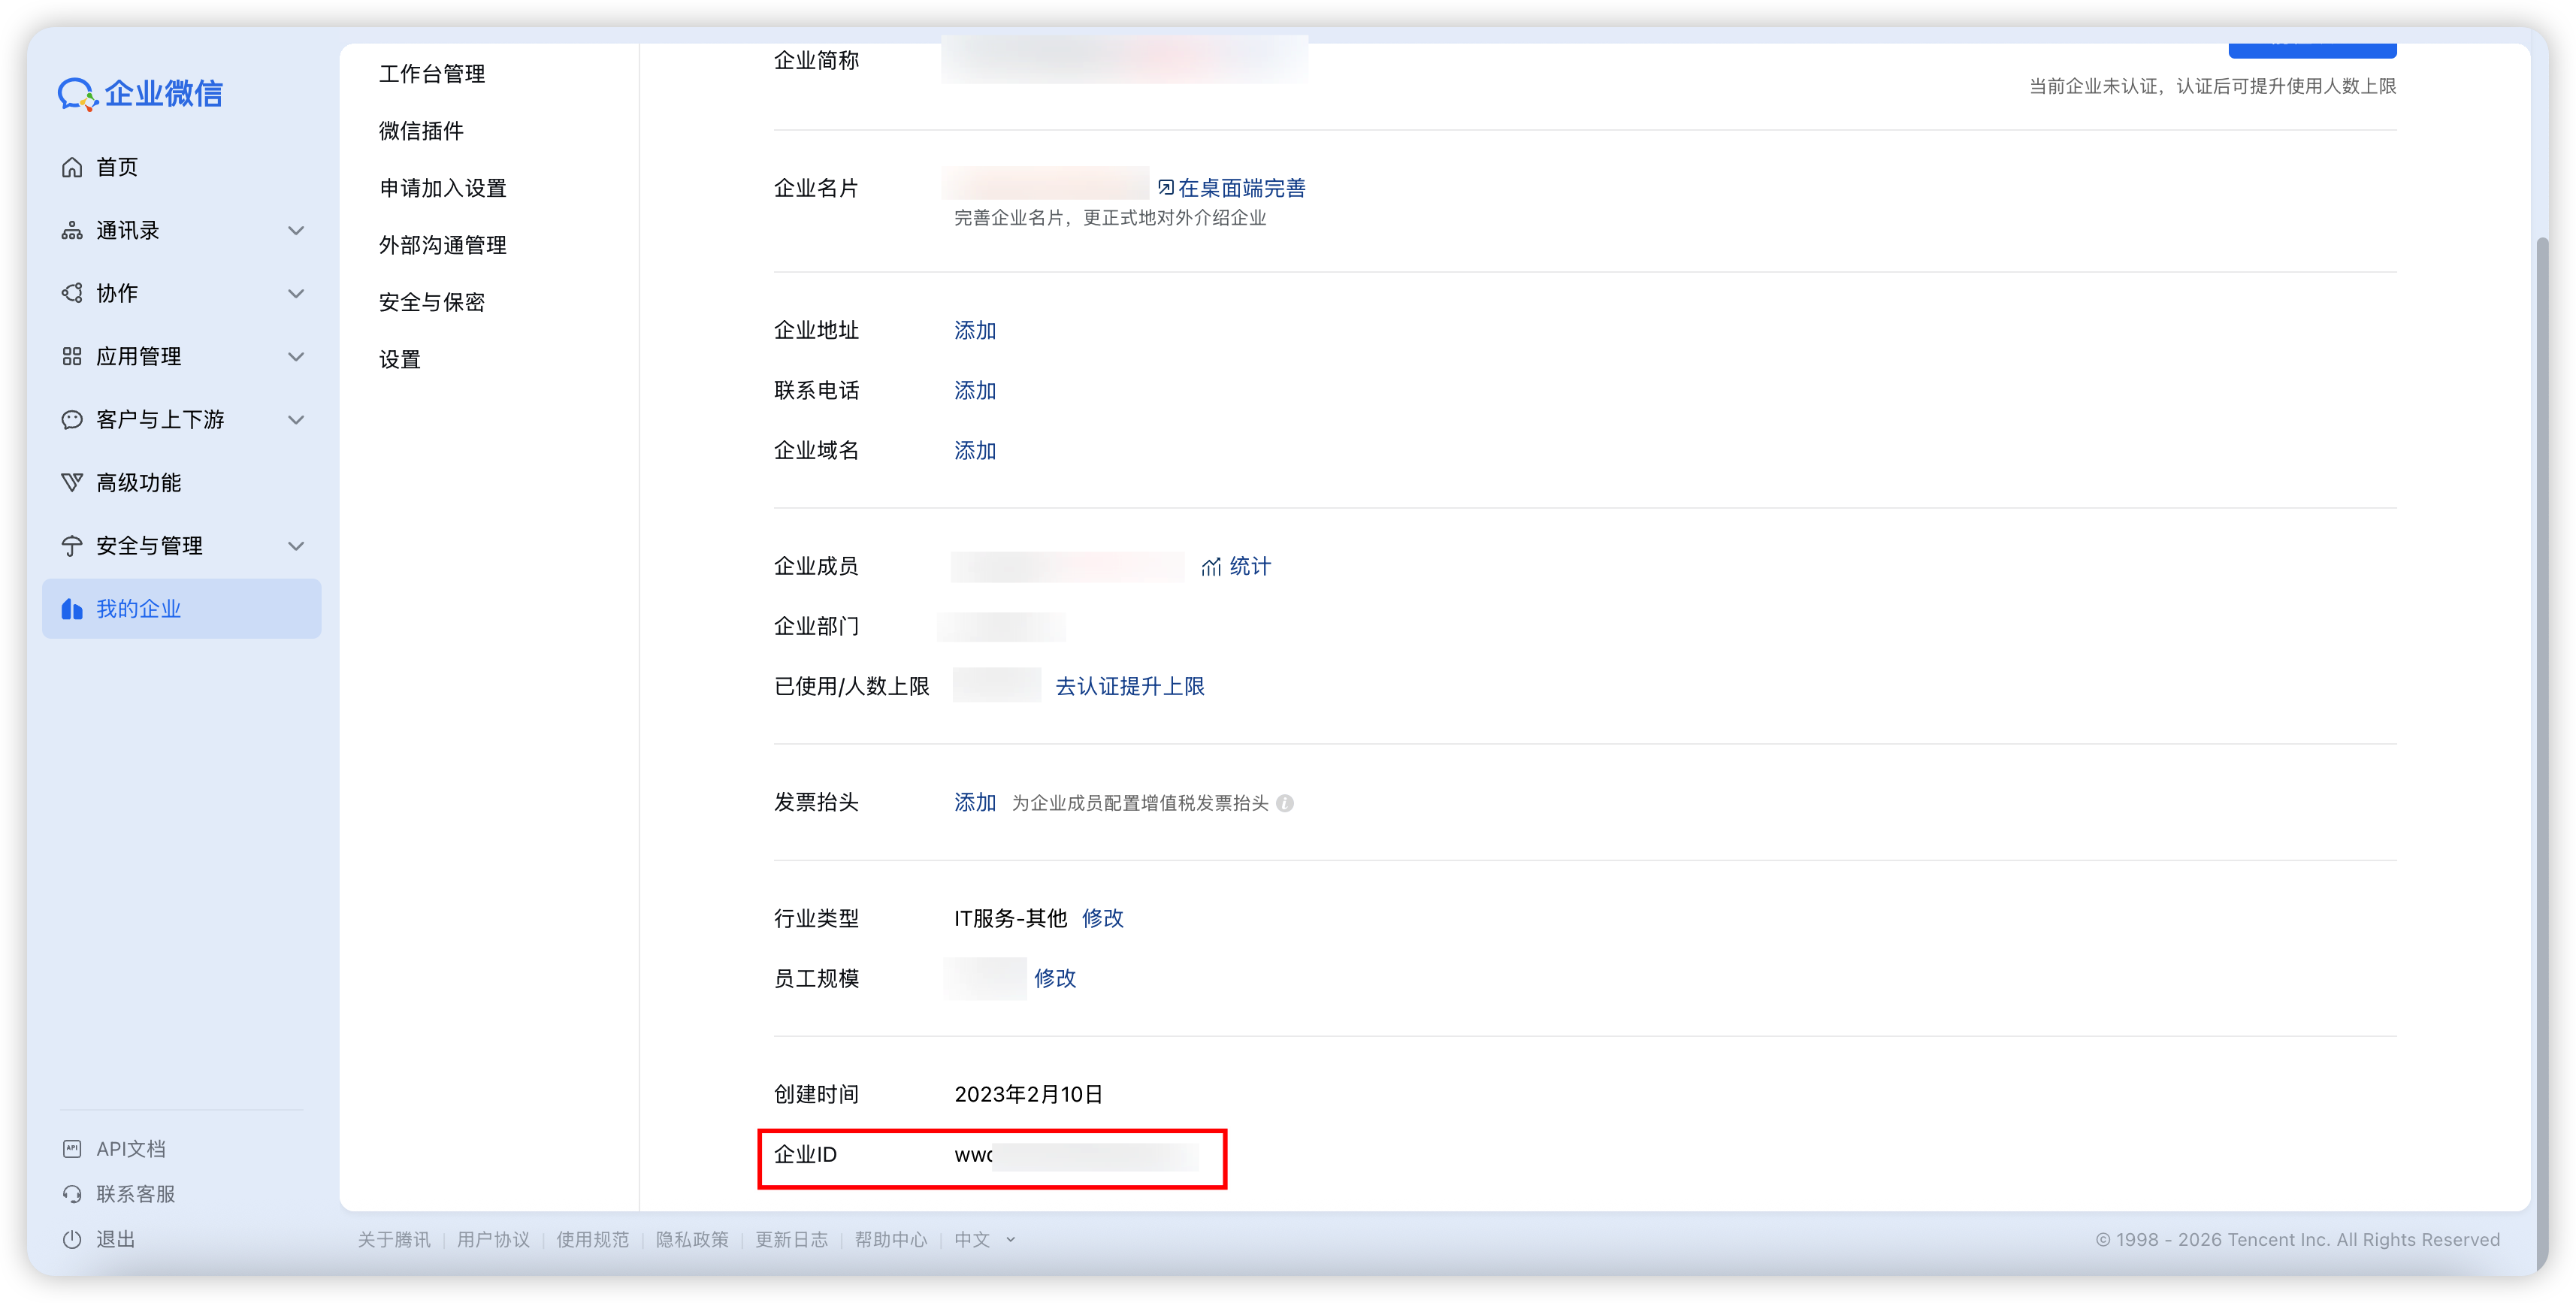
Task: Select 安全与保密 submenu item
Action: click(432, 302)
